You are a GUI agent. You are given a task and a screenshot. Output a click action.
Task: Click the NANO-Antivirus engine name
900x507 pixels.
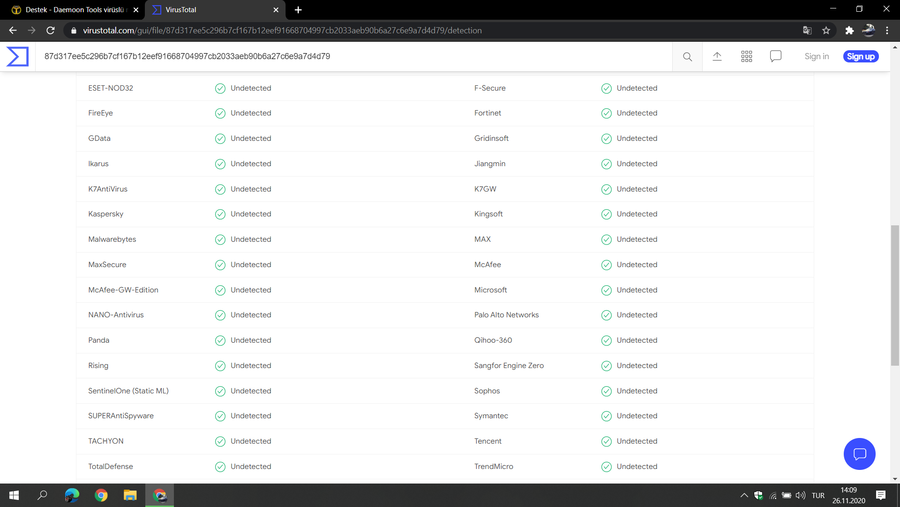pyautogui.click(x=115, y=315)
